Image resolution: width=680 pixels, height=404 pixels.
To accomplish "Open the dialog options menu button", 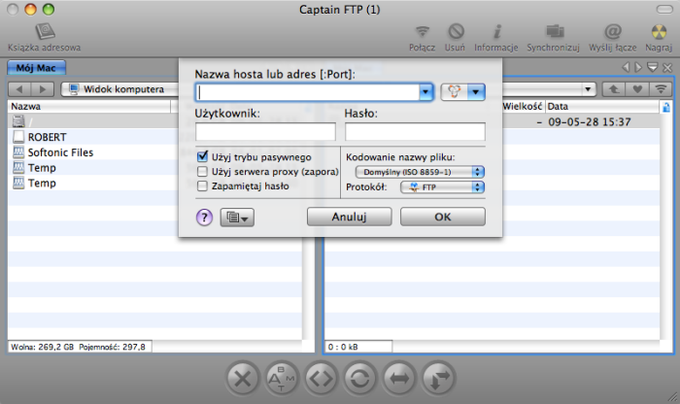I will click(x=237, y=217).
